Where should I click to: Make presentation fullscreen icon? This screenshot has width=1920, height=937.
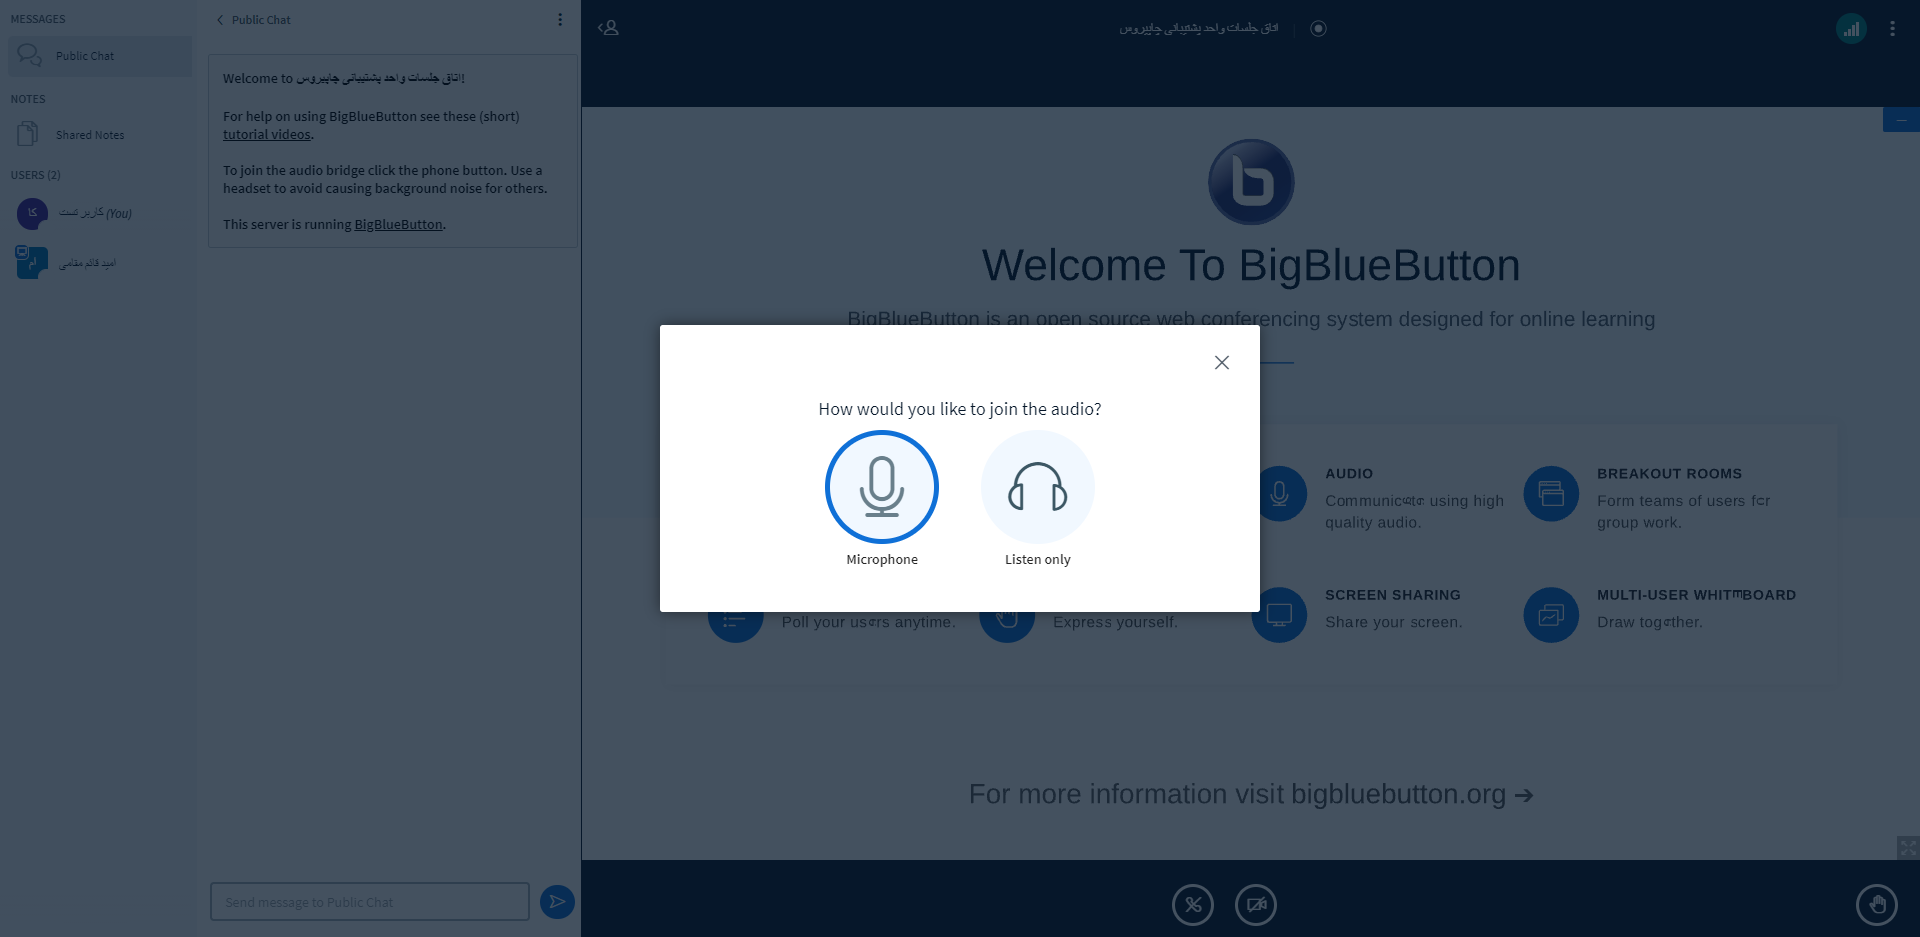pyautogui.click(x=1907, y=847)
